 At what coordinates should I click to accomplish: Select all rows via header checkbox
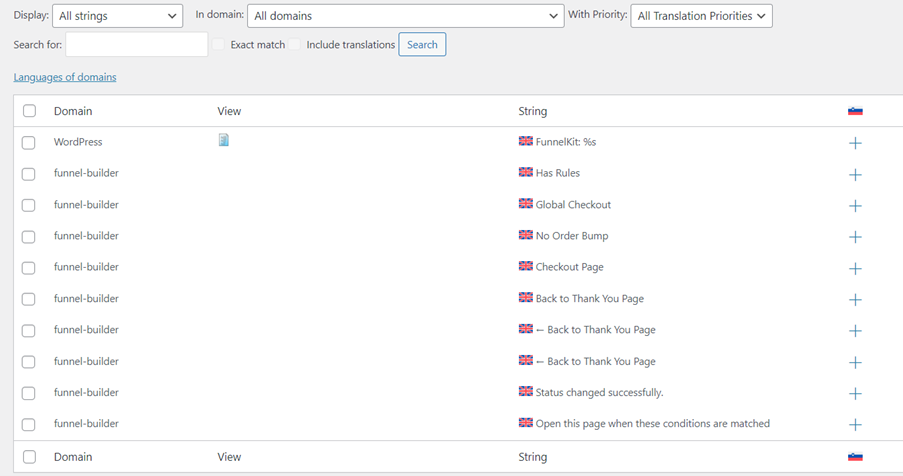(x=29, y=111)
